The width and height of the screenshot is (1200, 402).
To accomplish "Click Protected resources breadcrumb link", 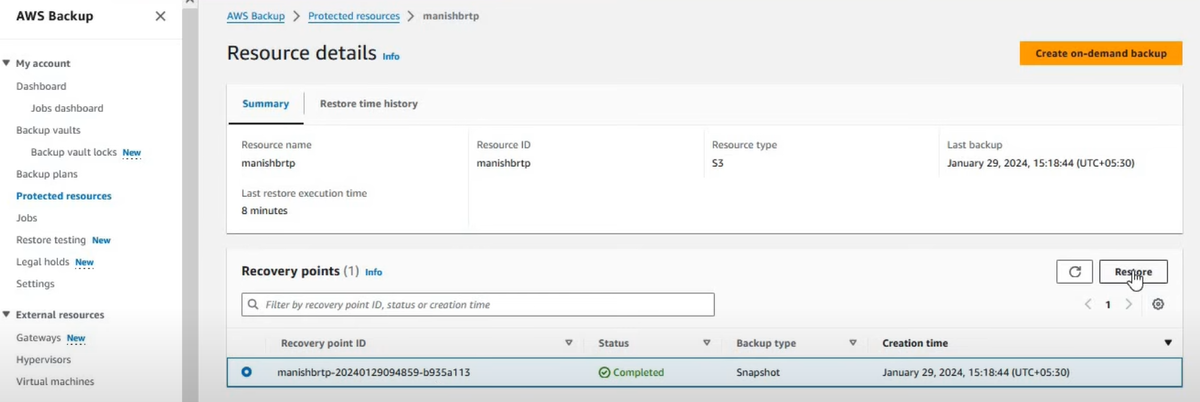I will pyautogui.click(x=354, y=16).
